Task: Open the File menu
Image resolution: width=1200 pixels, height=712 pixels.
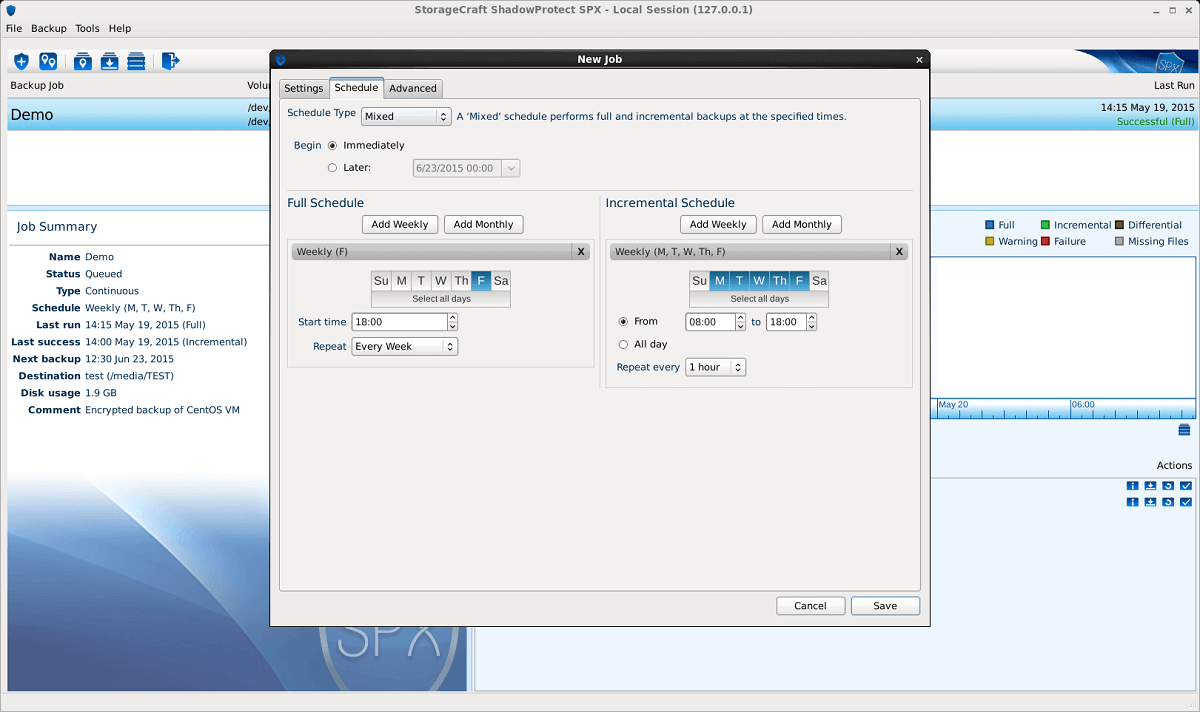Action: 14,29
